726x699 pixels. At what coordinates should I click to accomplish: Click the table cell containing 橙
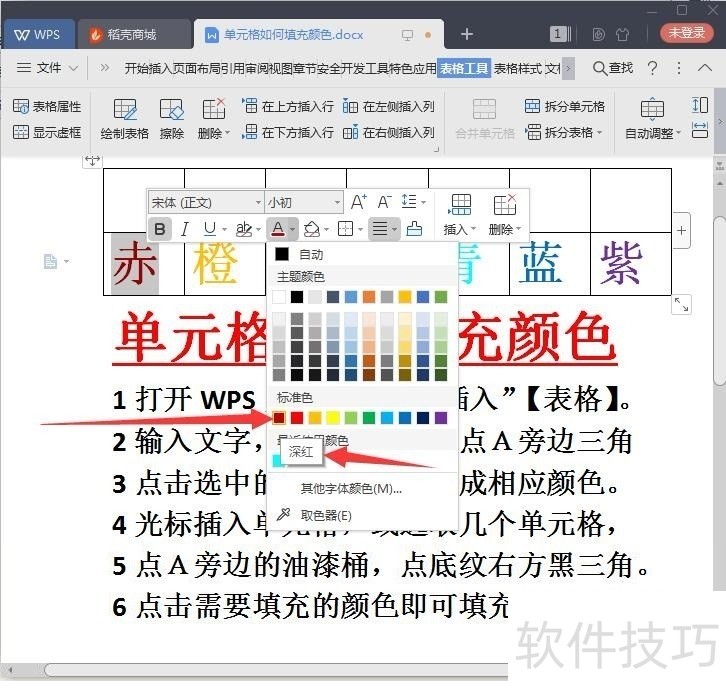225,263
